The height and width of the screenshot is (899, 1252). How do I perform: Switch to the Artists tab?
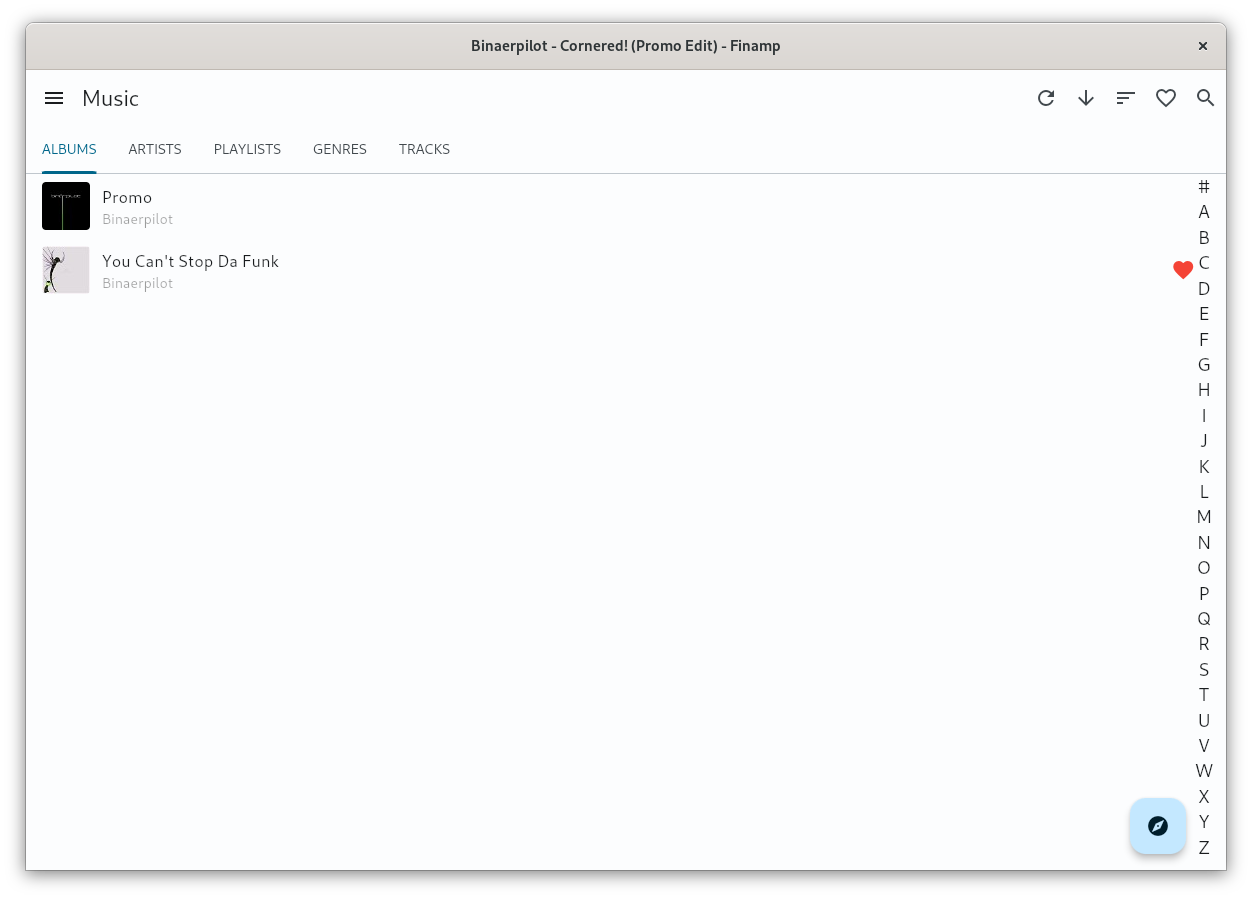point(155,149)
